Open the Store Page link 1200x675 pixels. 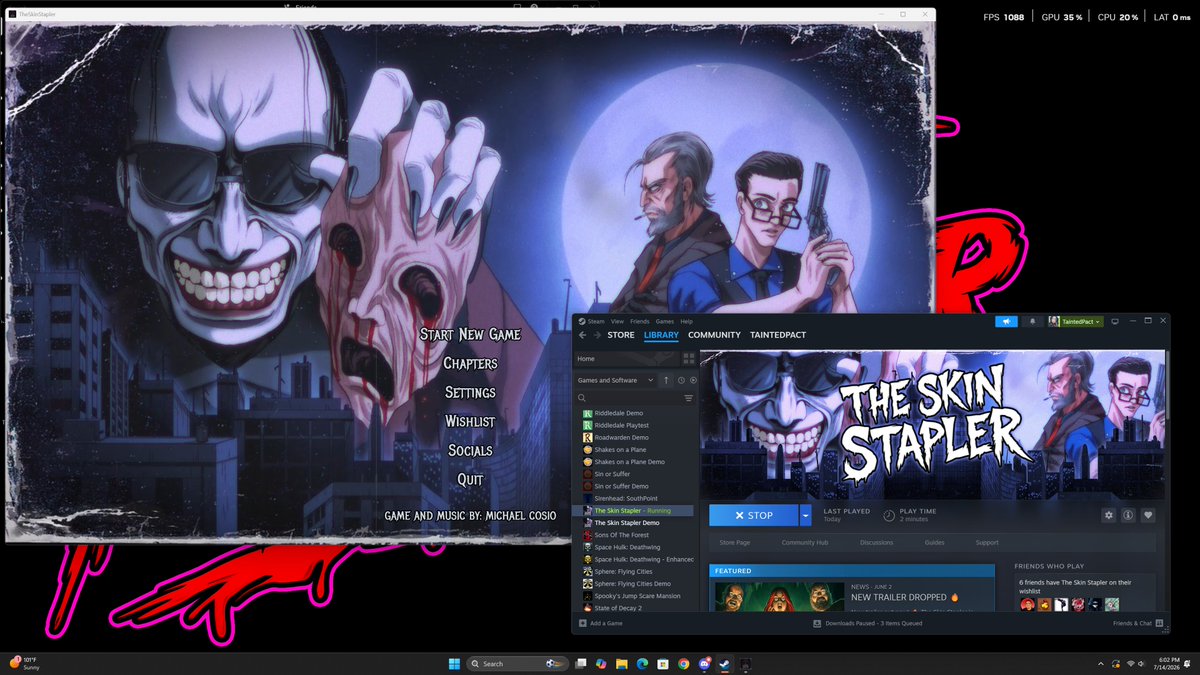pyautogui.click(x=735, y=543)
